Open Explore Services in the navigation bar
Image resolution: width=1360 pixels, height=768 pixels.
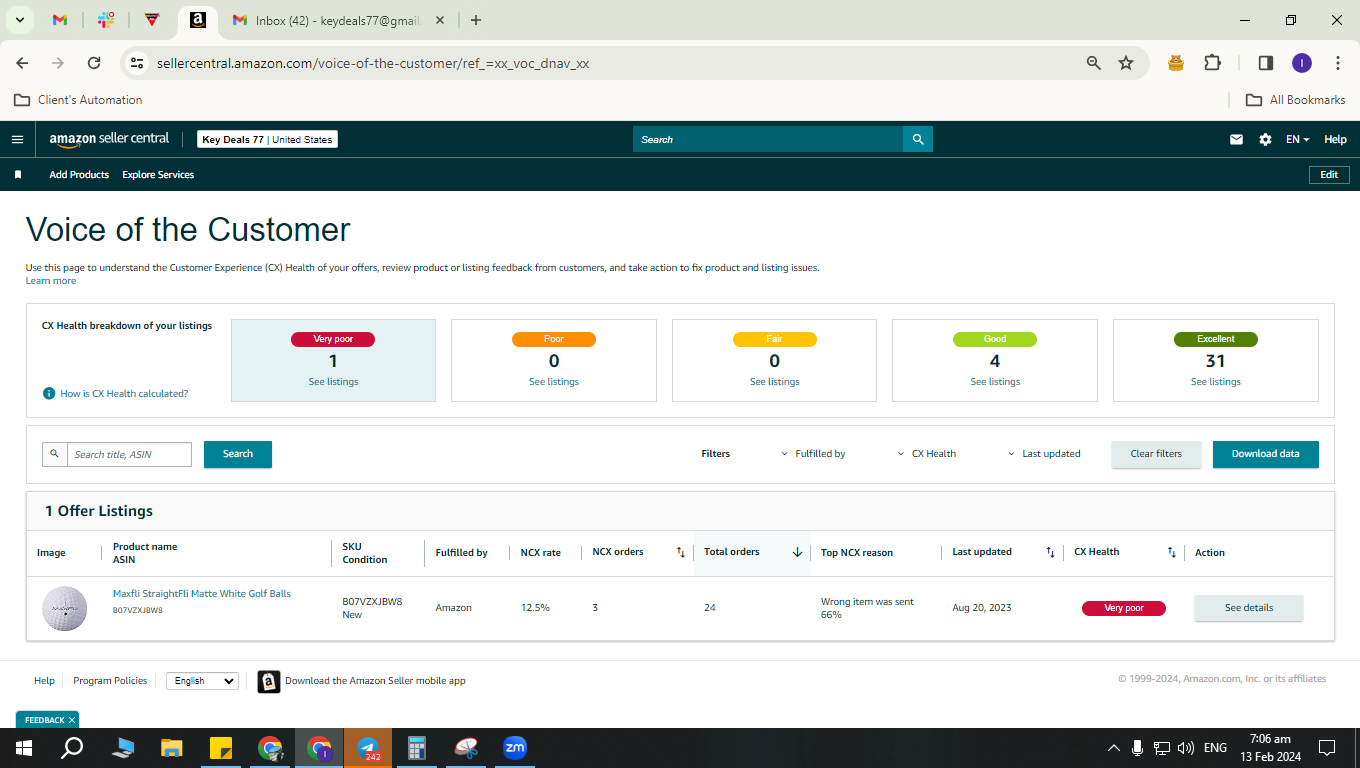point(158,175)
